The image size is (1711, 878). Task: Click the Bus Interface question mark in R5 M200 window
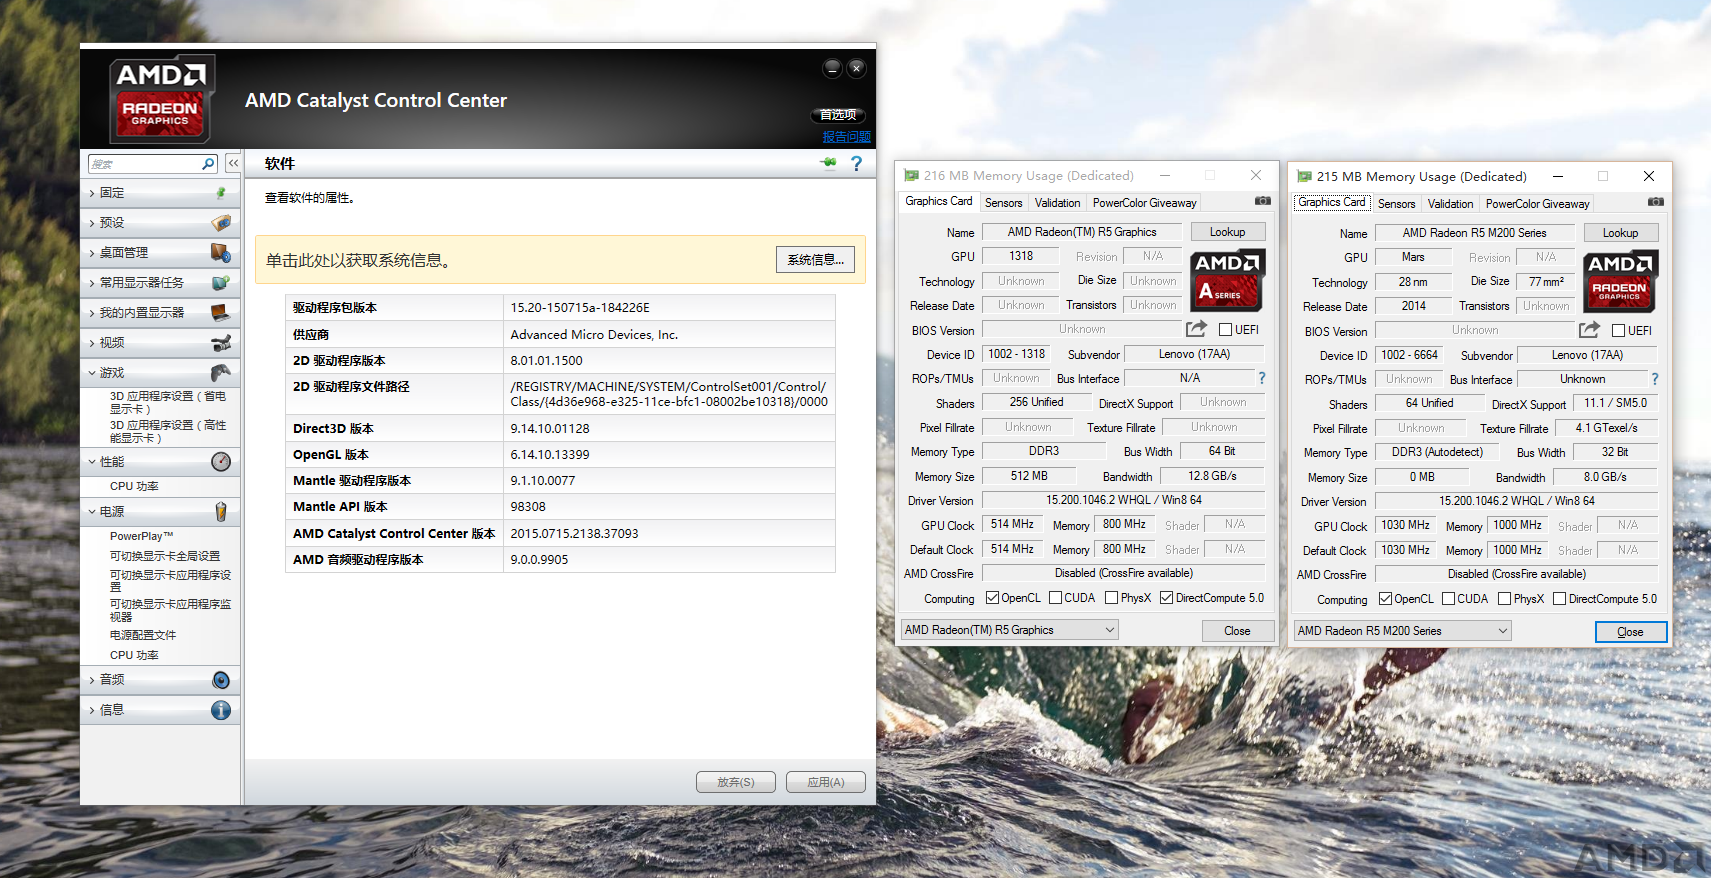[1655, 379]
